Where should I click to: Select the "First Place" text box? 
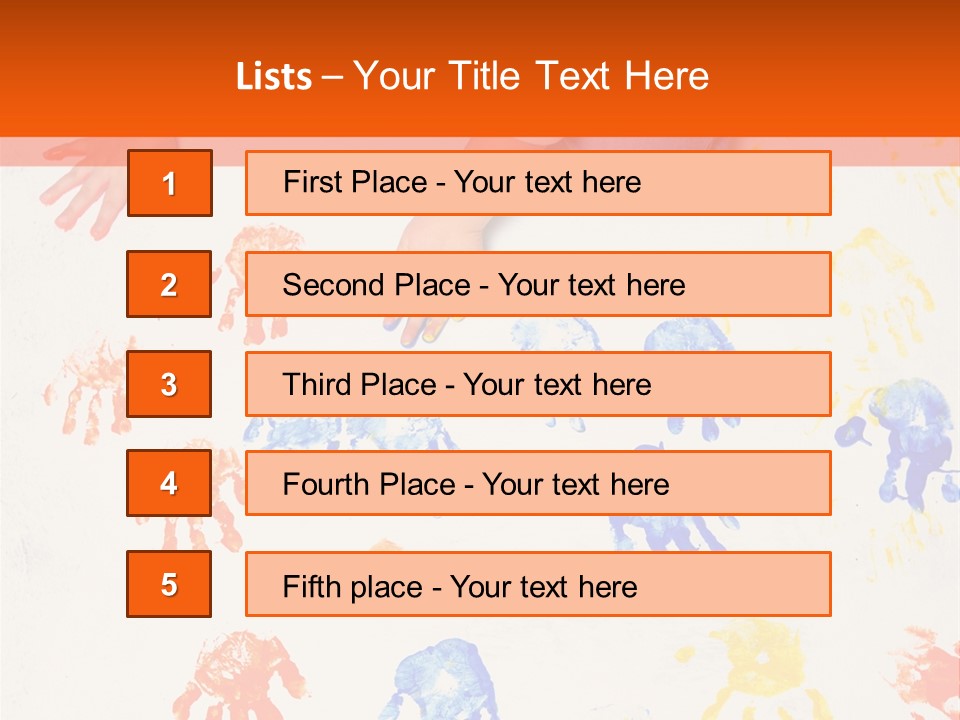[x=538, y=183]
